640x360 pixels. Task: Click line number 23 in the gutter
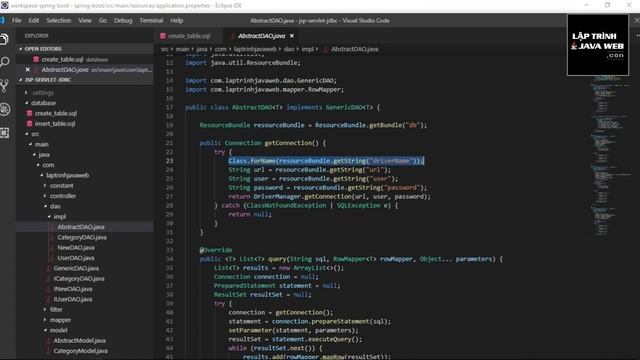pyautogui.click(x=169, y=161)
